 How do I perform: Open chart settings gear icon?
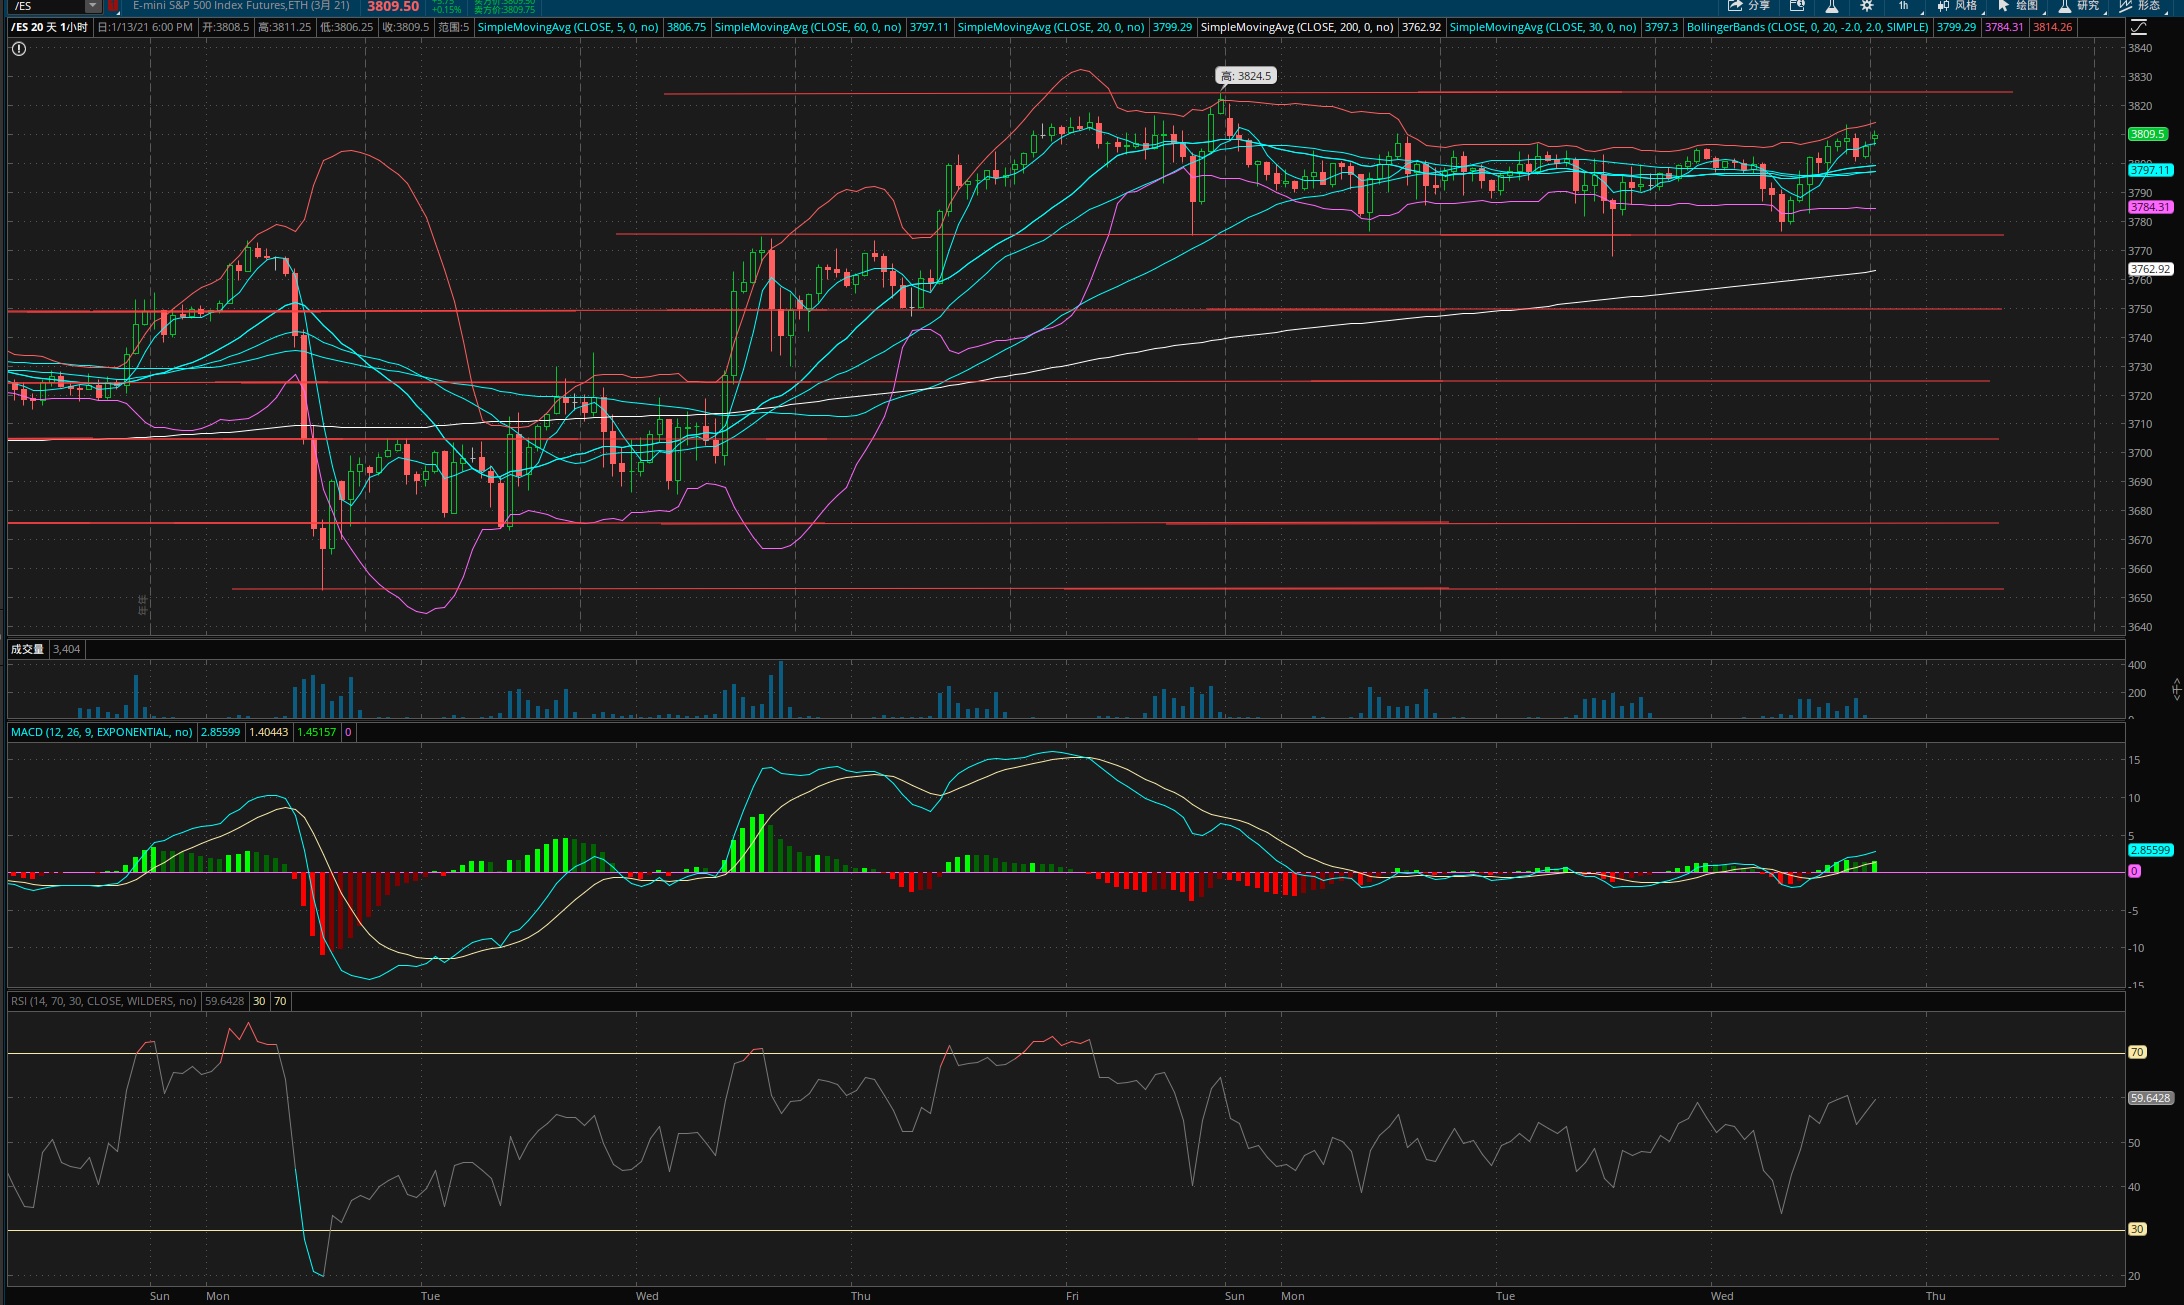pos(1866,6)
